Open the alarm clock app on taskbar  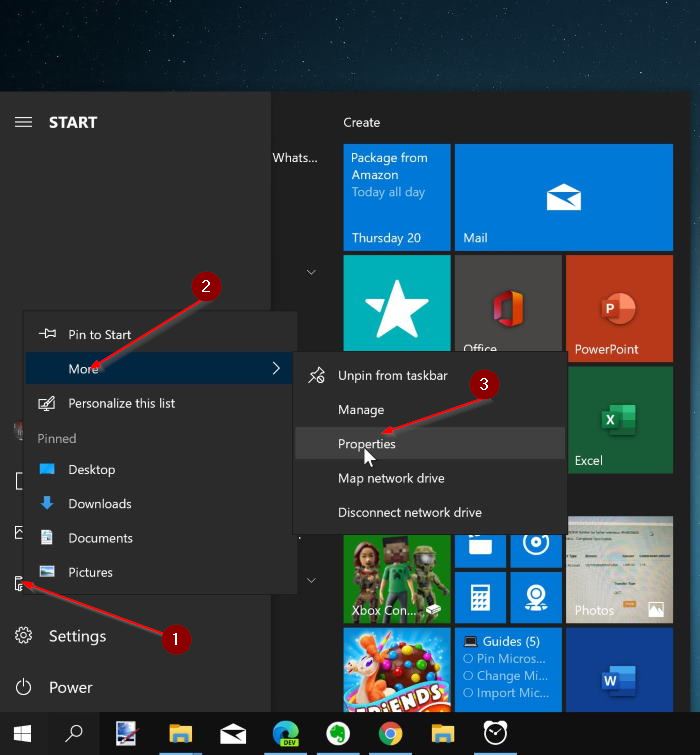tap(495, 733)
